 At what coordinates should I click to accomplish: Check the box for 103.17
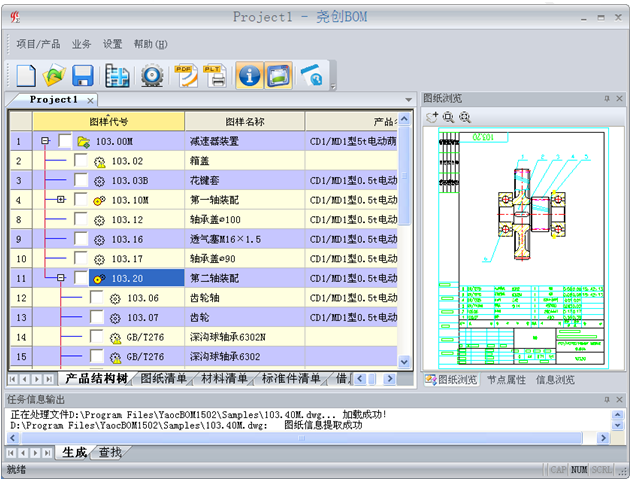[81, 258]
